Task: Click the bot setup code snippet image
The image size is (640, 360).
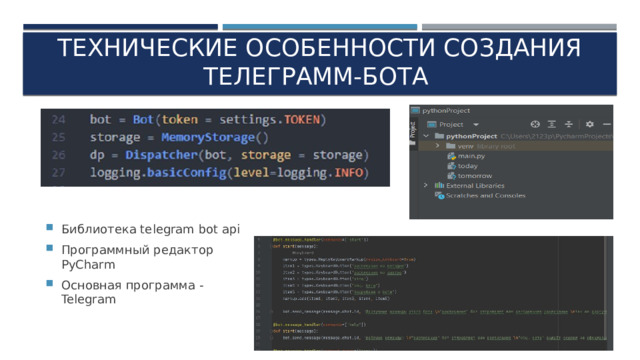Action: coord(215,148)
